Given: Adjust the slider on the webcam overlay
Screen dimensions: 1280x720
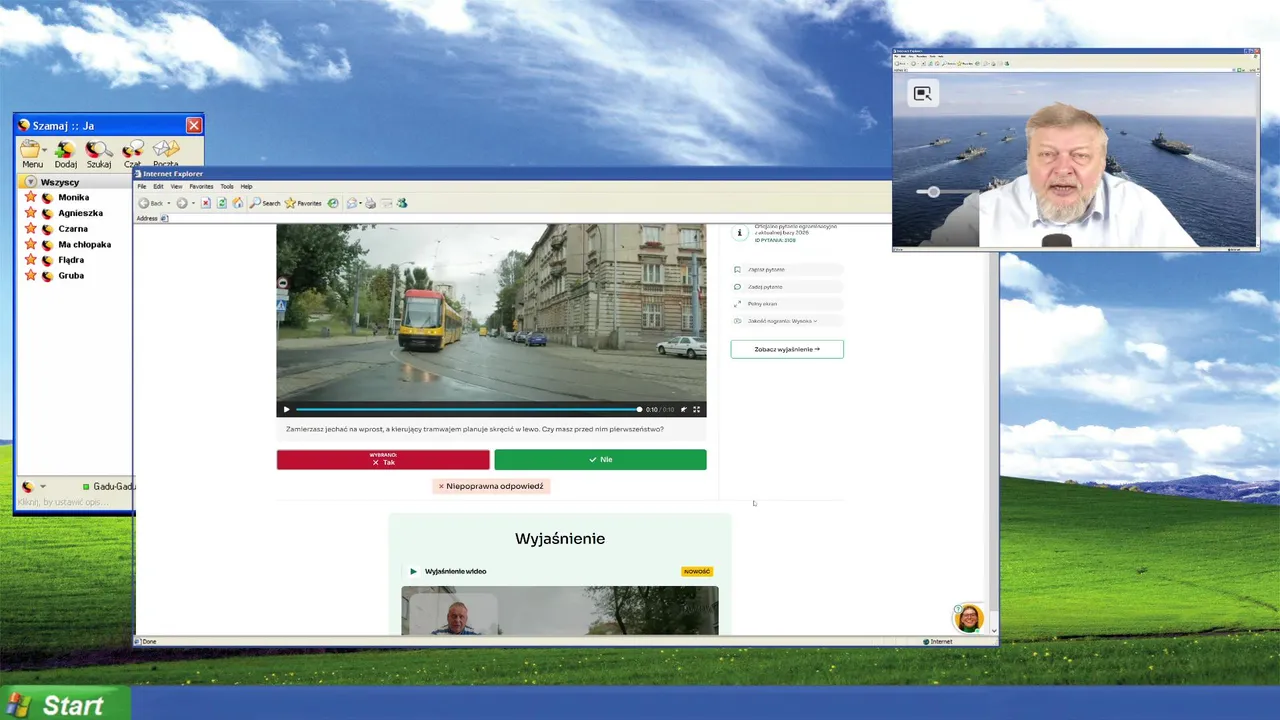Looking at the screenshot, I should click(x=933, y=192).
